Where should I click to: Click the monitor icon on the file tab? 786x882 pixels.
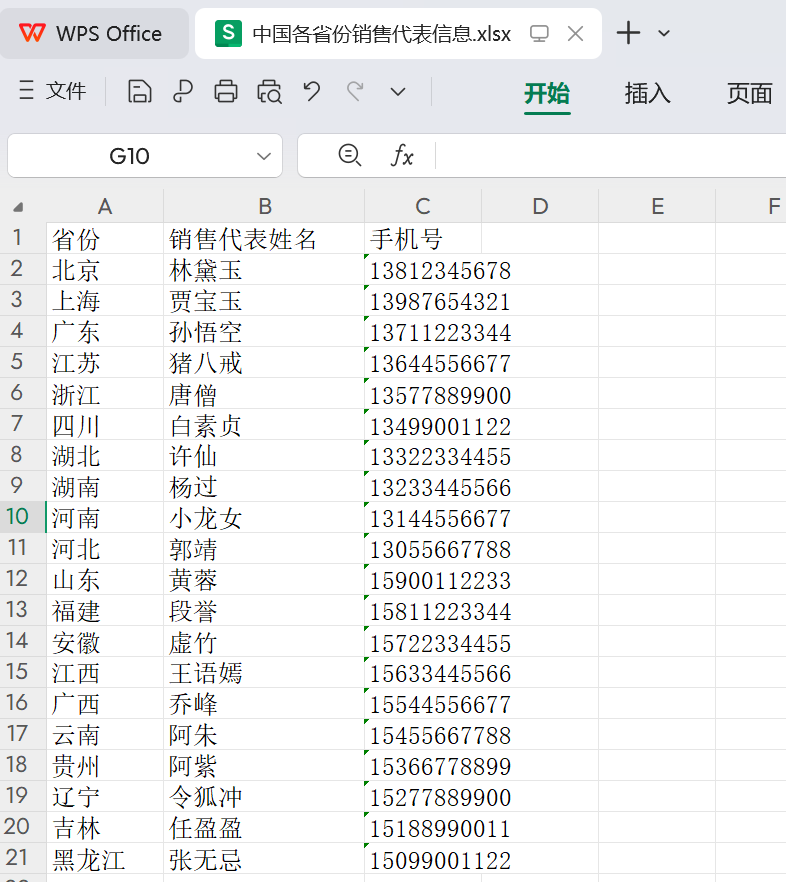pos(539,34)
